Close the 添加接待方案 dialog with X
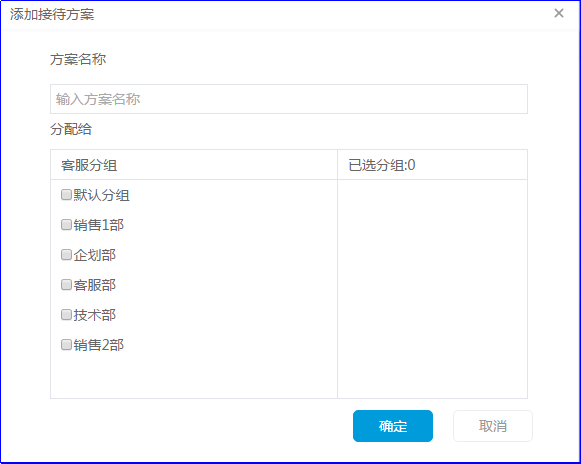This screenshot has height=464, width=581. click(559, 13)
